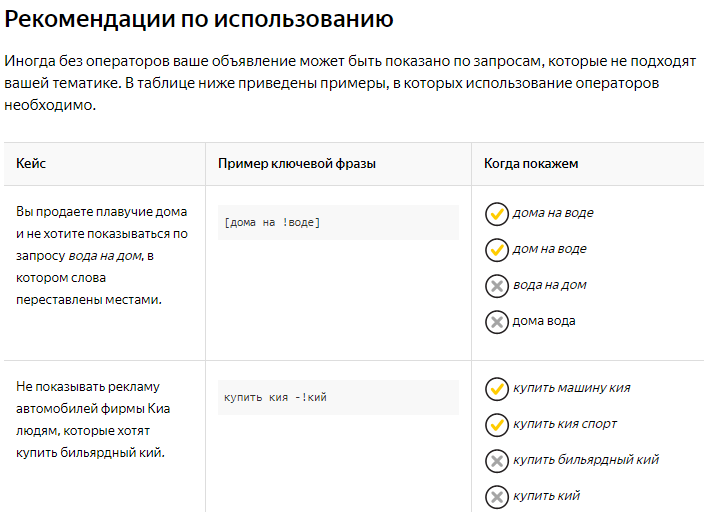Click the checkmark icon beside 'дома на воде'

pos(497,214)
